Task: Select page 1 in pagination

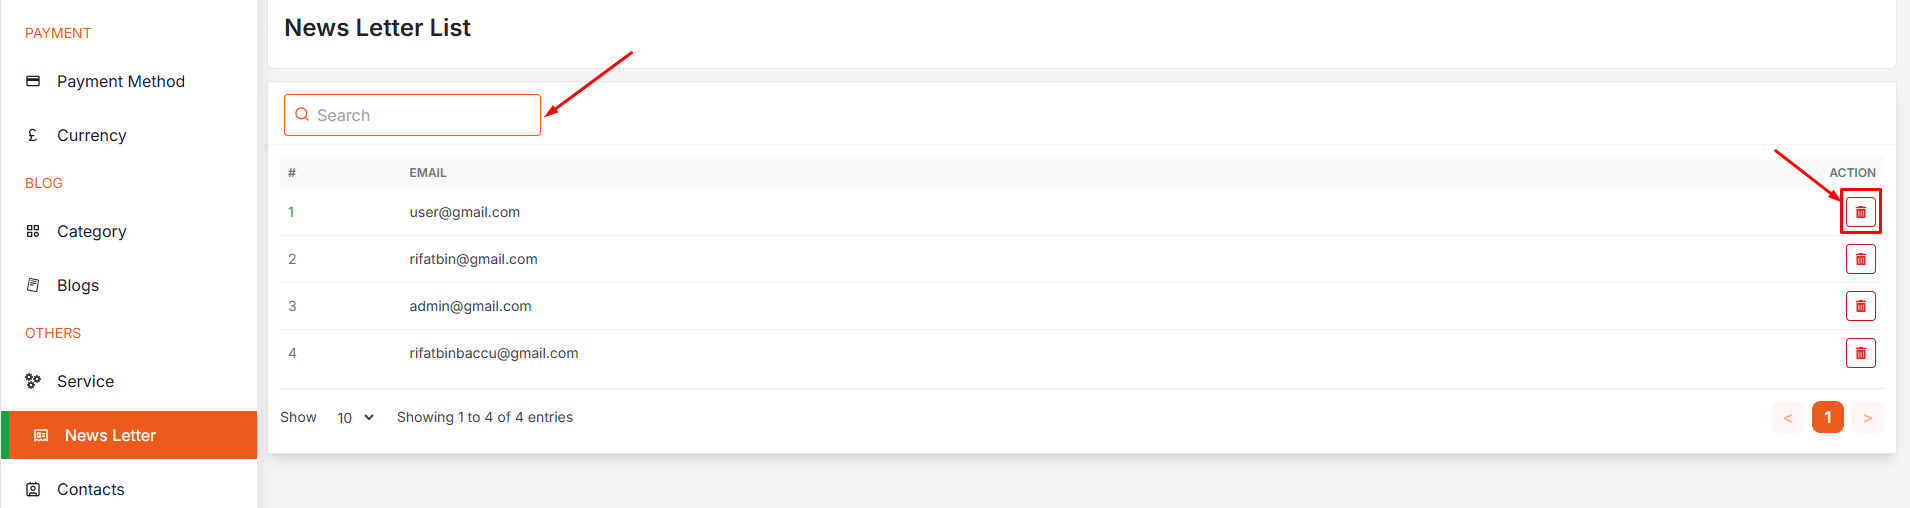Action: pyautogui.click(x=1827, y=417)
